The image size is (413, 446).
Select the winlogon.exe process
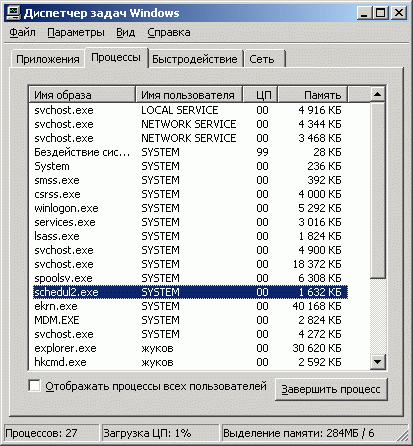[190, 208]
